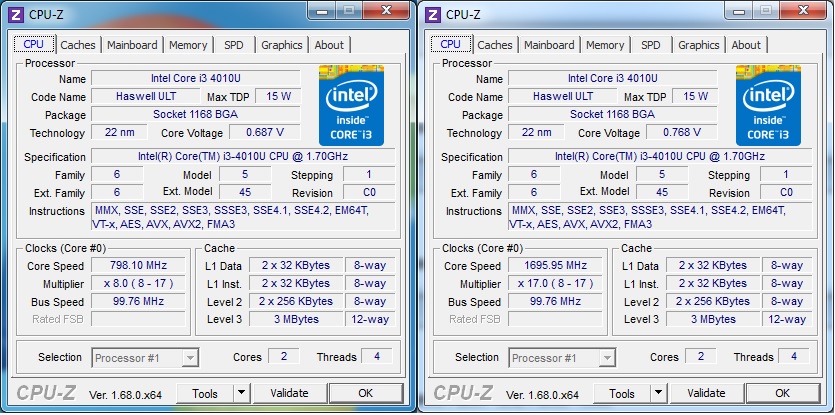Viewport: 835px width, 415px height.
Task: Select CPU tab in right window
Action: [x=451, y=44]
